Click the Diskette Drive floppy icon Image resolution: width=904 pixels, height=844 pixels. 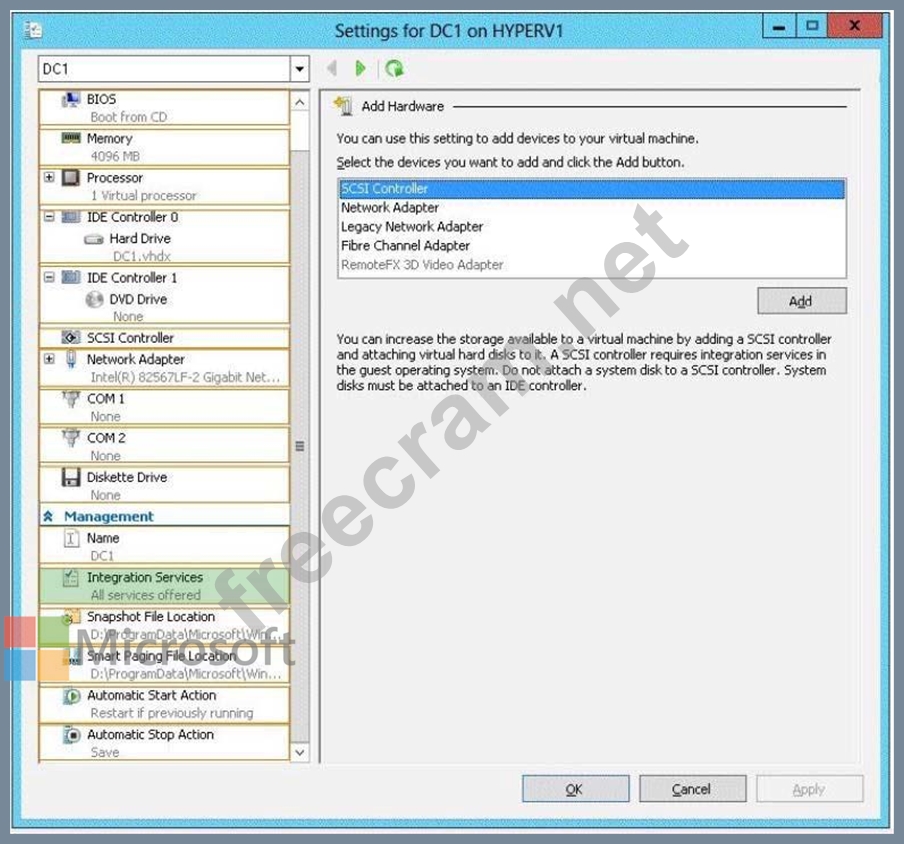click(71, 477)
